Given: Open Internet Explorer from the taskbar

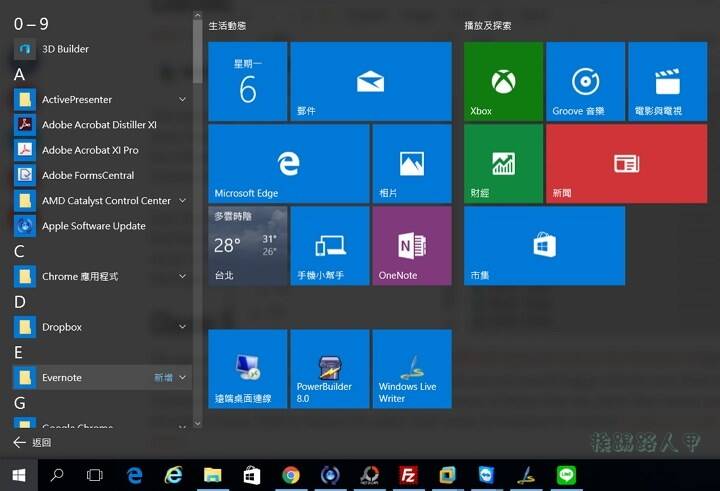Looking at the screenshot, I should (173, 475).
